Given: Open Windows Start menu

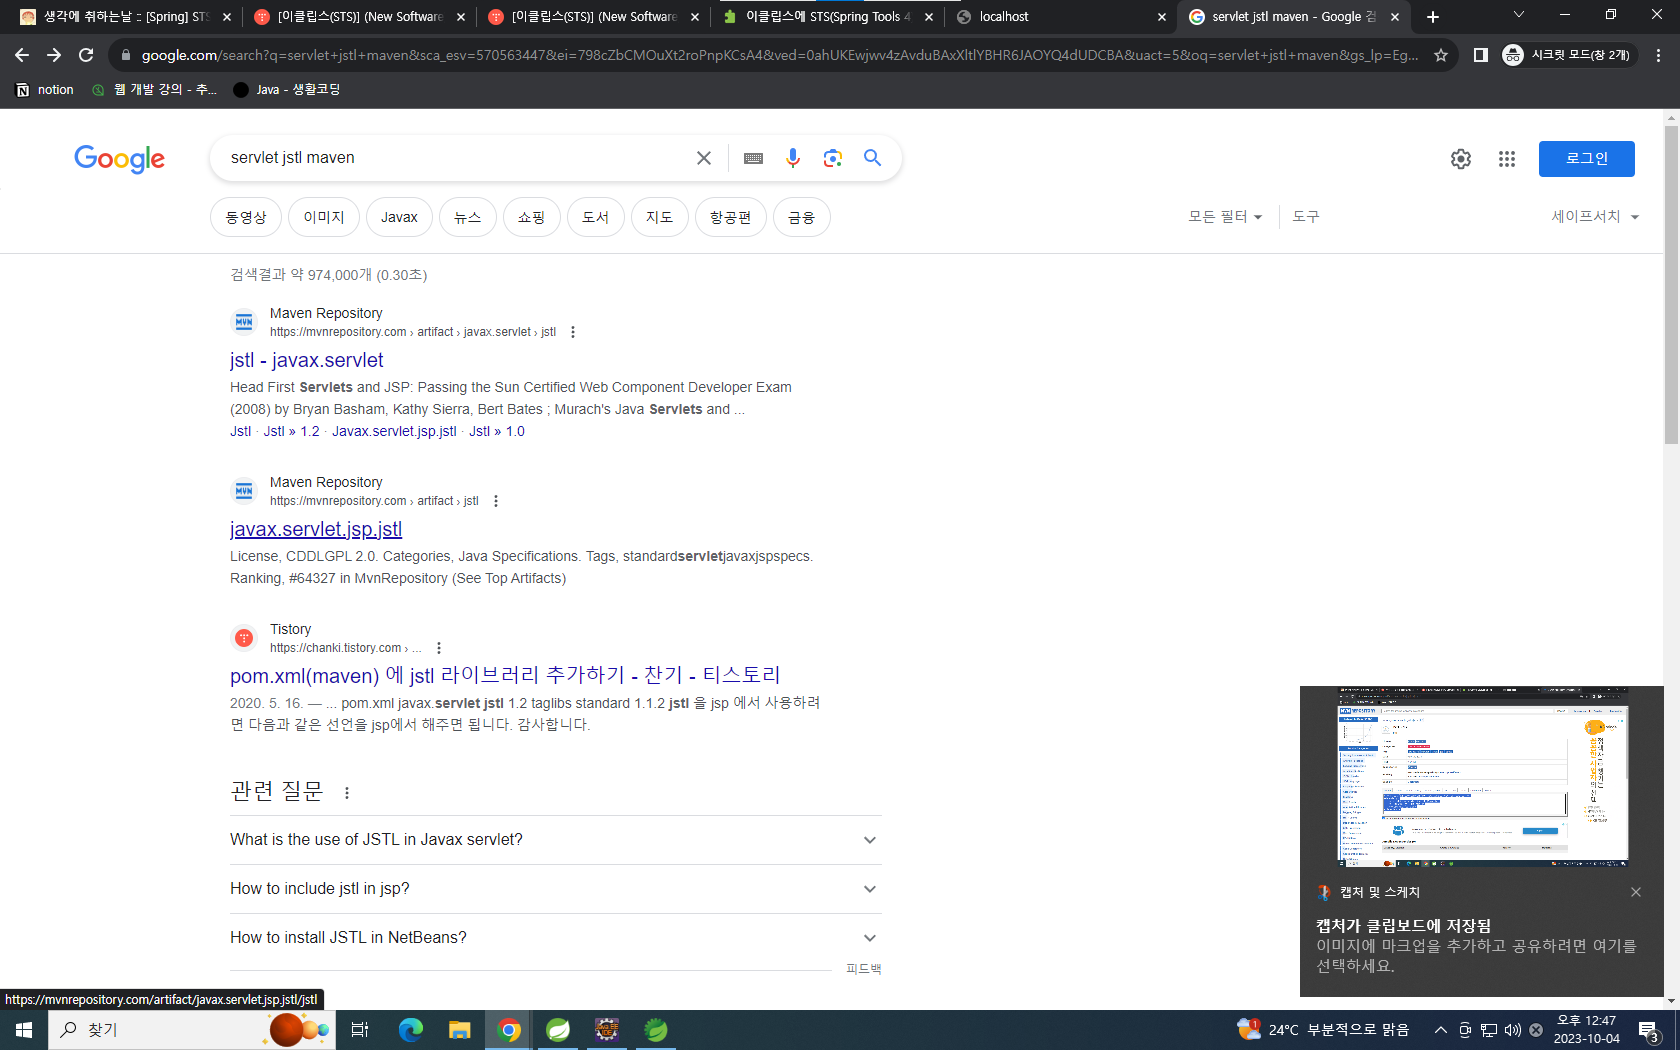Looking at the screenshot, I should (x=24, y=1030).
